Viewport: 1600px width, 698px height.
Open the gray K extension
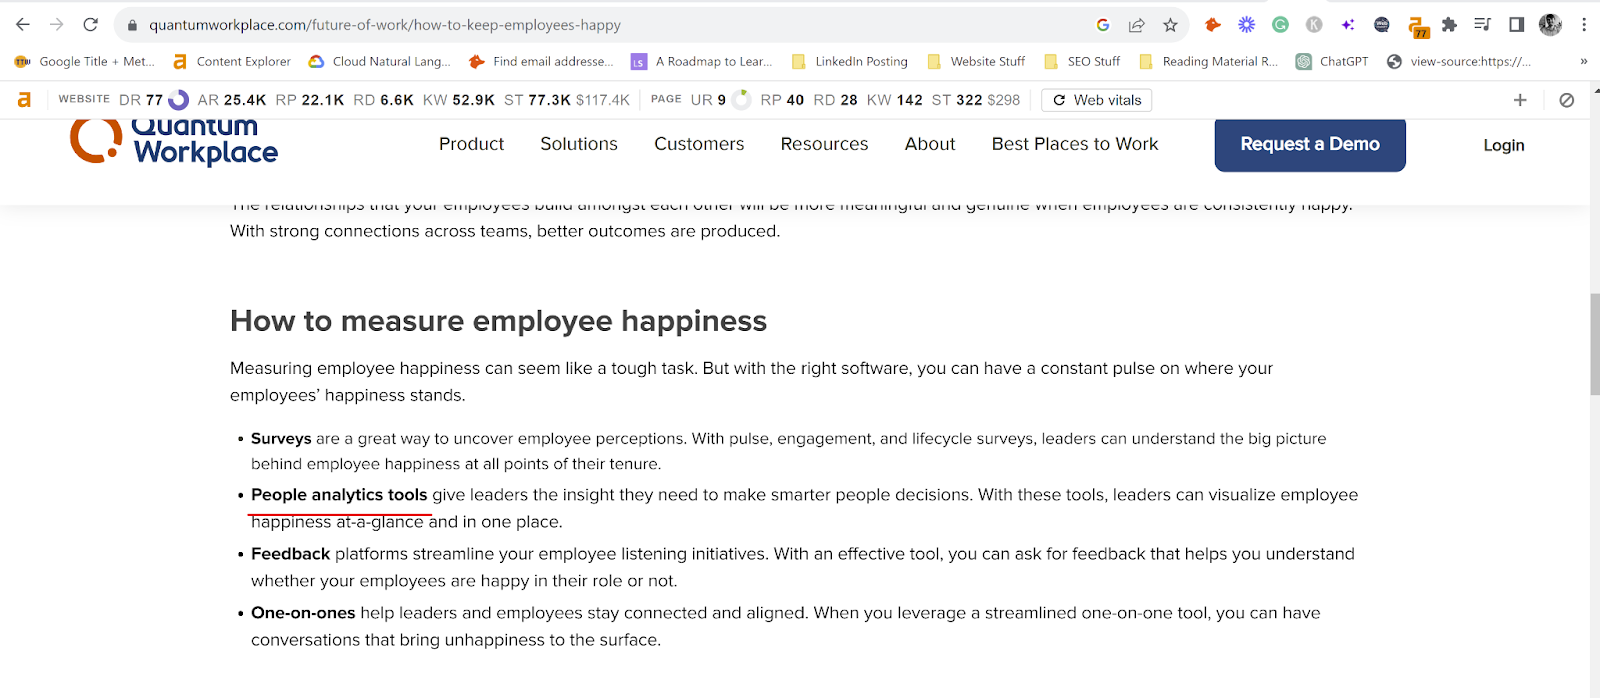pyautogui.click(x=1314, y=25)
